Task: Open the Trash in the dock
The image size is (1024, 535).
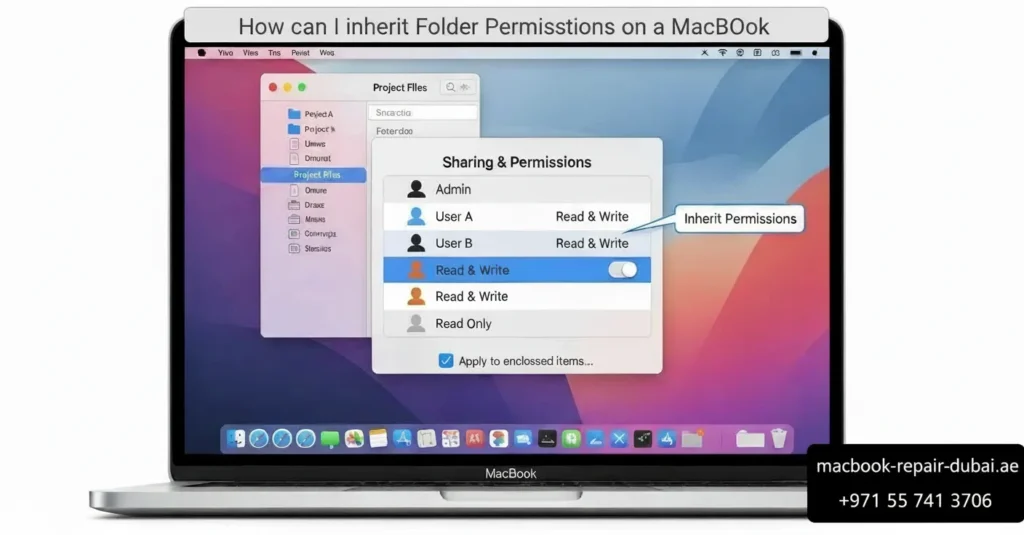Action: 779,438
